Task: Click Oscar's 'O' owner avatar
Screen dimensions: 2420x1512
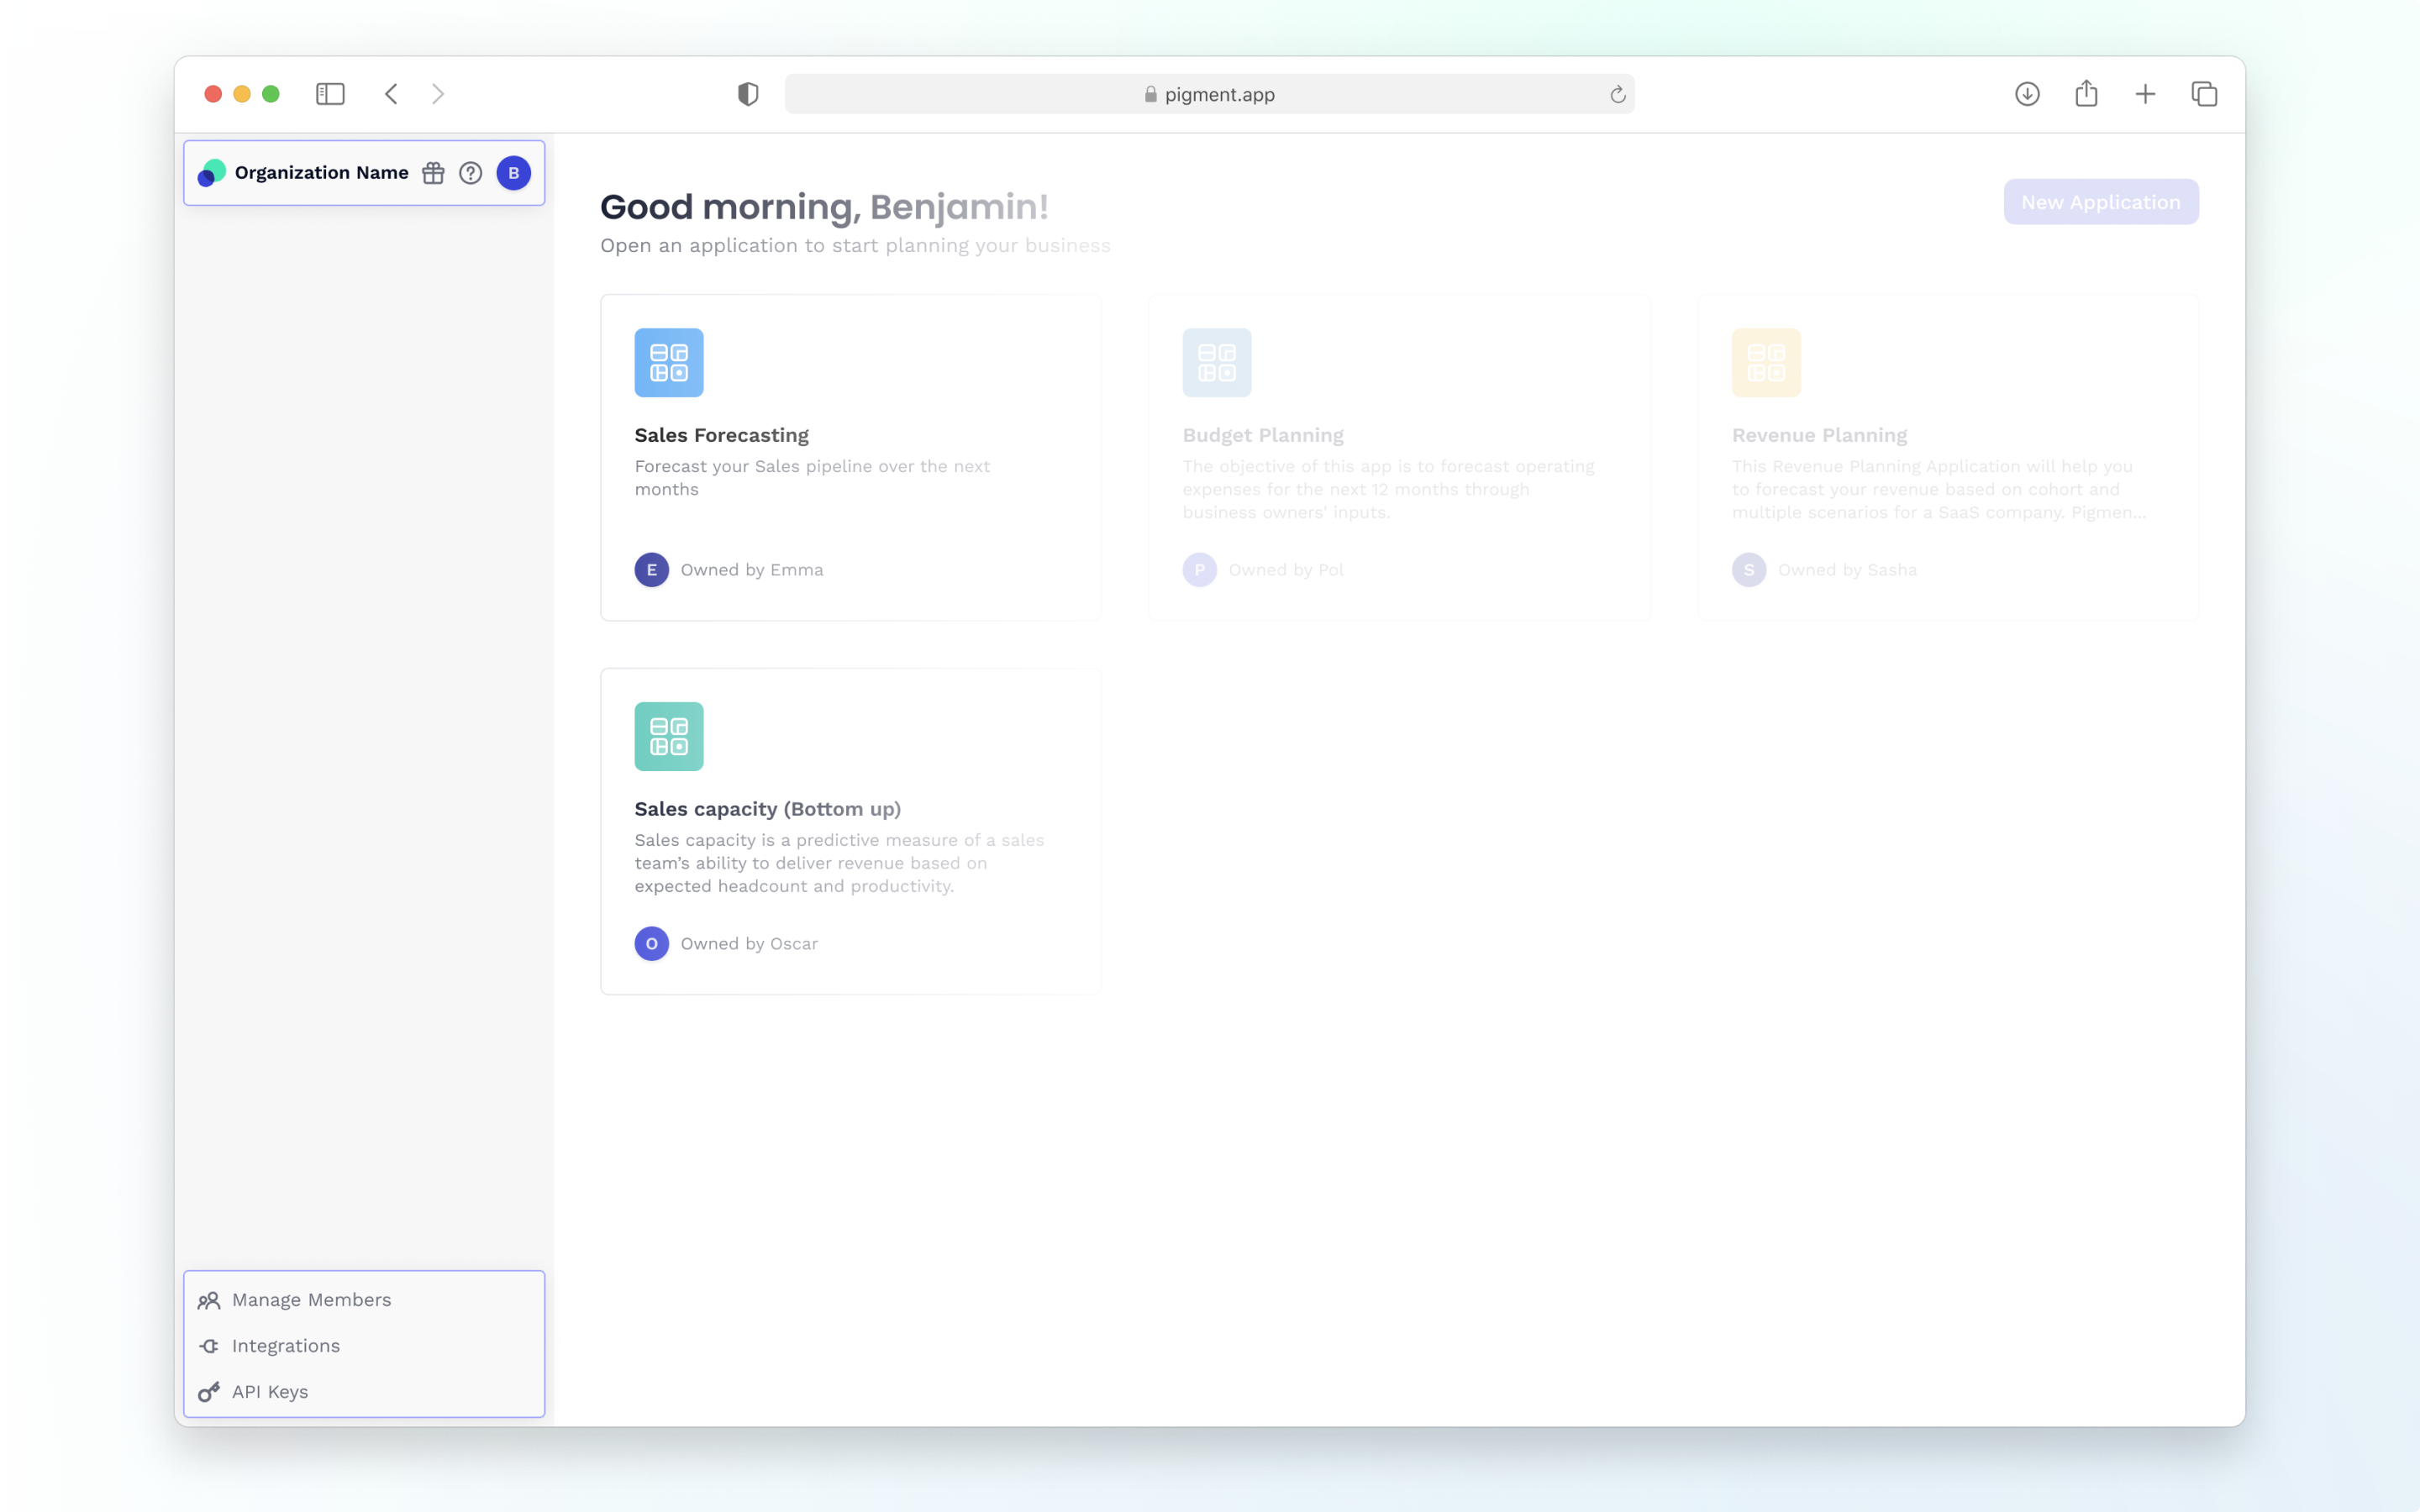Action: coord(652,944)
